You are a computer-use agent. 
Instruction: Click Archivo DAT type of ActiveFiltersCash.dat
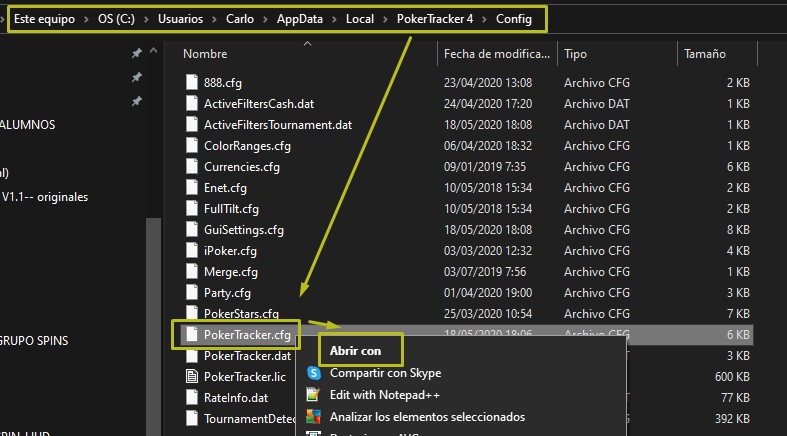click(596, 103)
